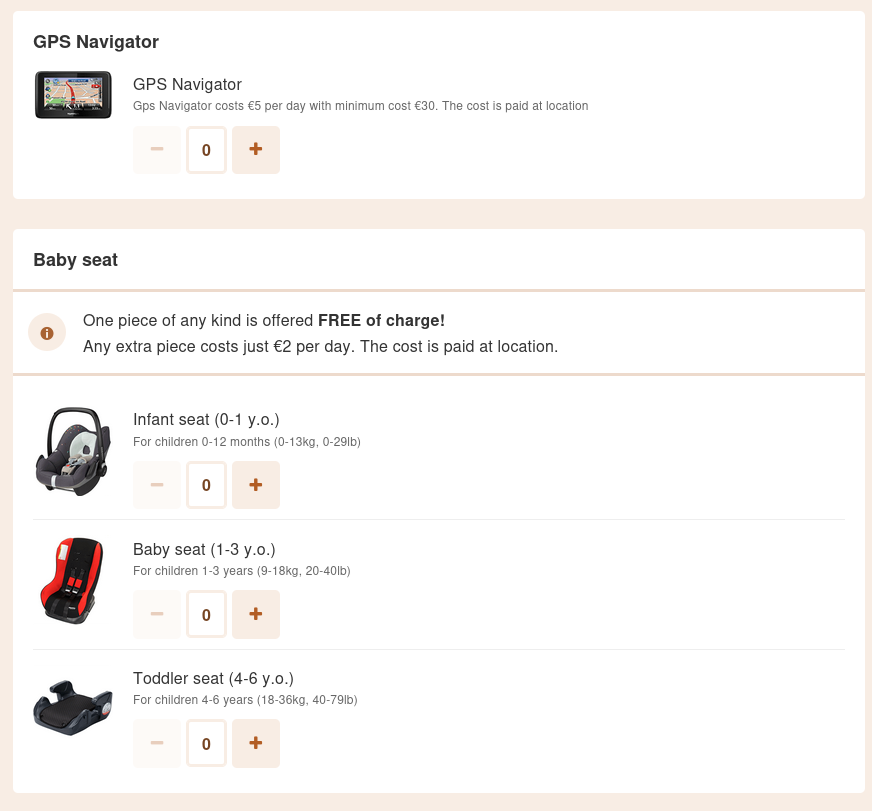Add one Infant seat with plus

256,484
